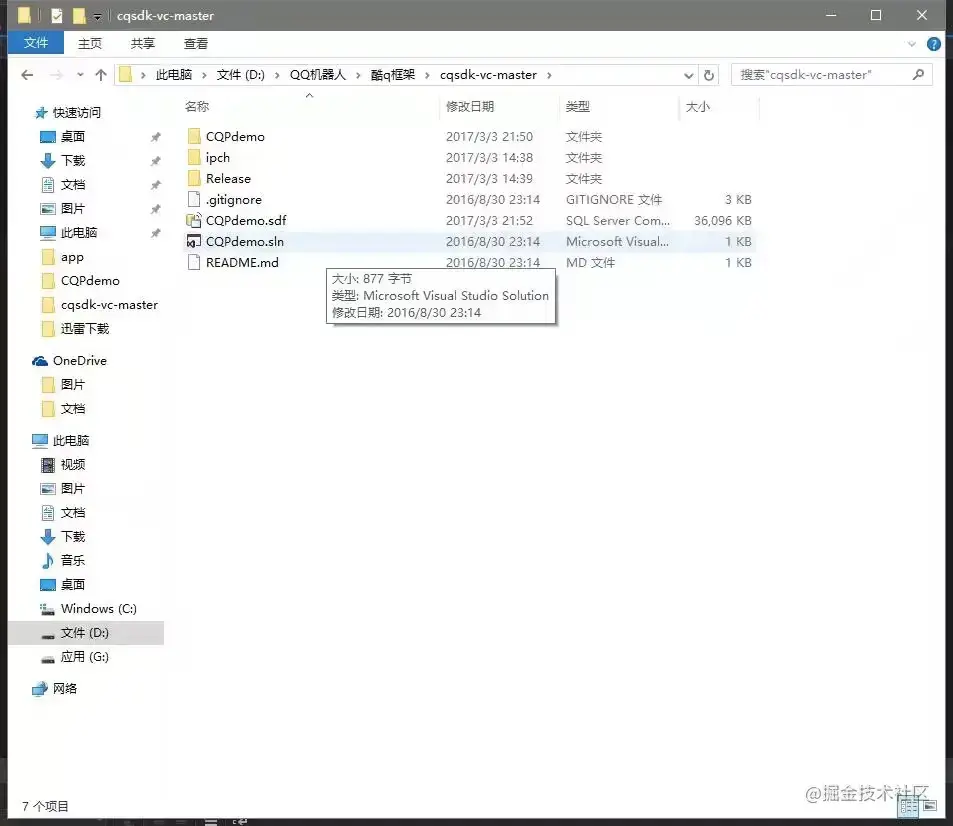Open 快速访问 in navigation pane
Screen dimensions: 953x826
[77, 112]
